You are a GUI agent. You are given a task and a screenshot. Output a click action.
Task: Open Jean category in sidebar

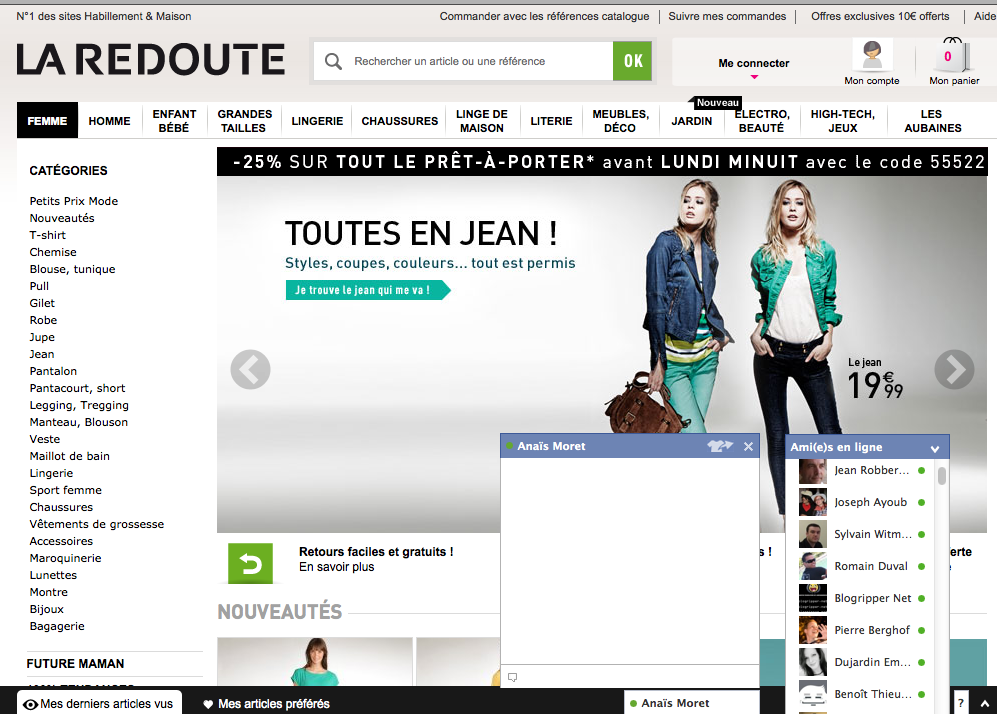point(41,354)
